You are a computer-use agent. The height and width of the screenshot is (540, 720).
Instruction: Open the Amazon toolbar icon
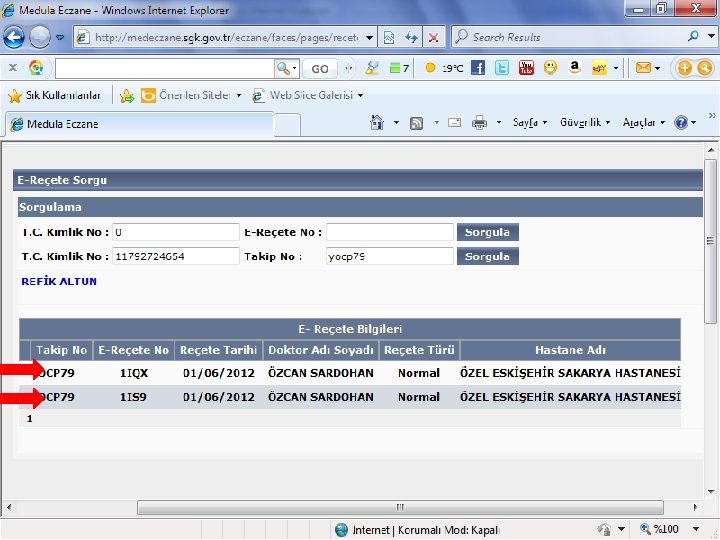574,68
